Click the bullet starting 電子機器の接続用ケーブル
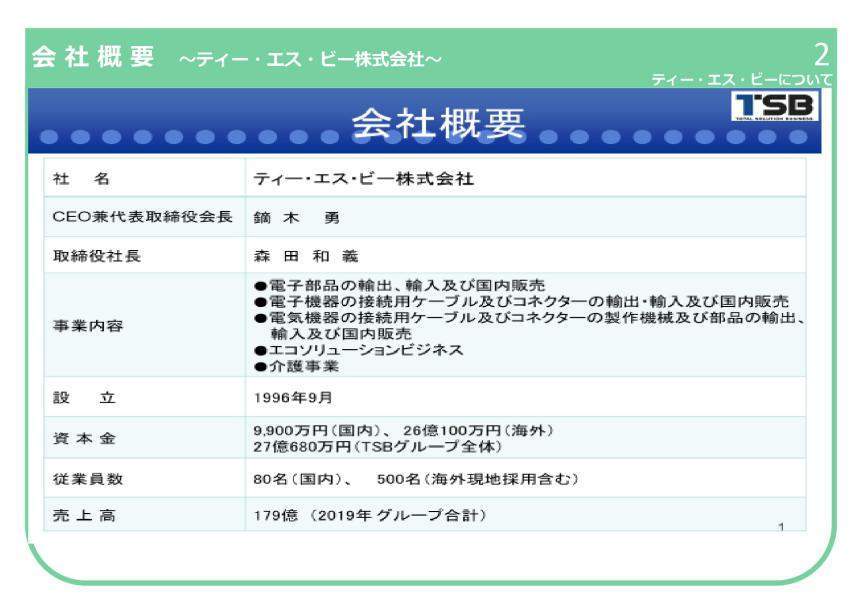This screenshot has width=868, height=614. pyautogui.click(x=521, y=302)
